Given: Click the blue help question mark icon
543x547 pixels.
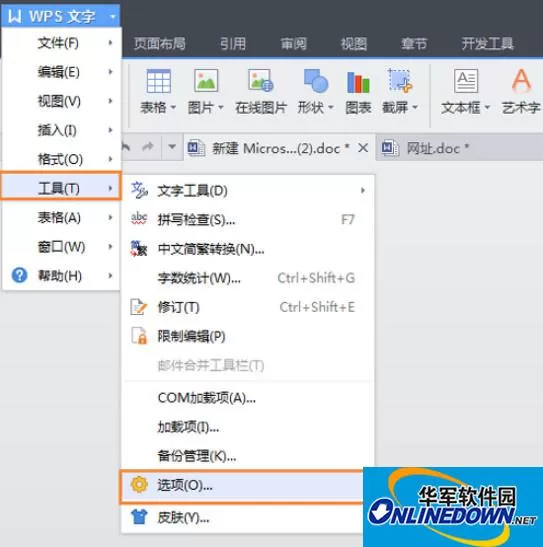Looking at the screenshot, I should (20, 275).
